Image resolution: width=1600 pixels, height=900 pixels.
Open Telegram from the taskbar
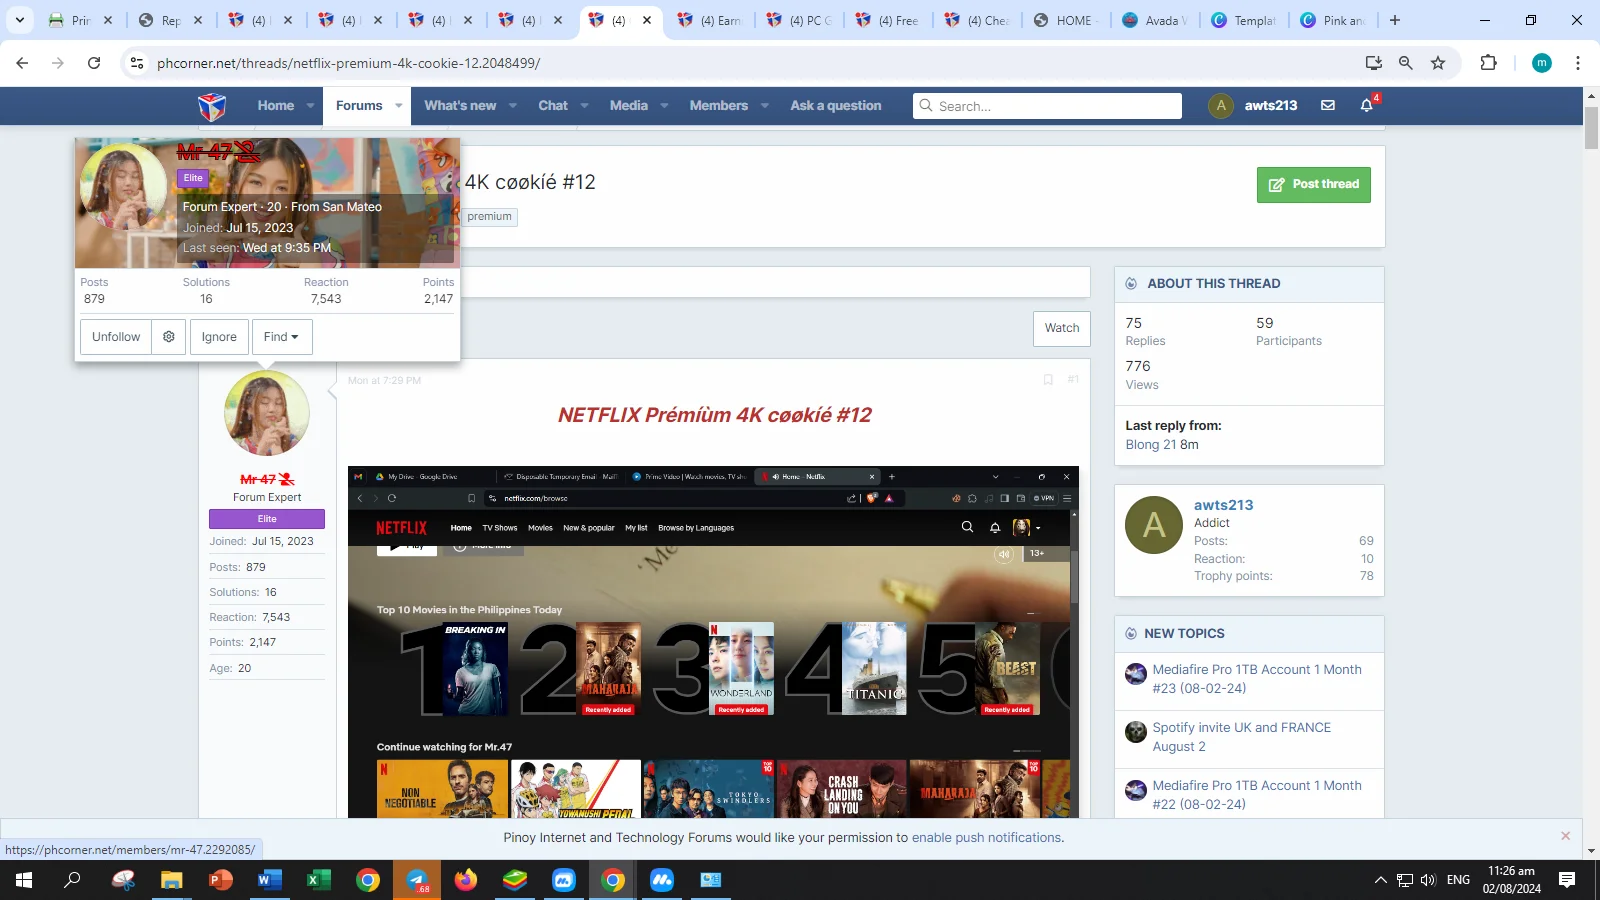pos(417,880)
